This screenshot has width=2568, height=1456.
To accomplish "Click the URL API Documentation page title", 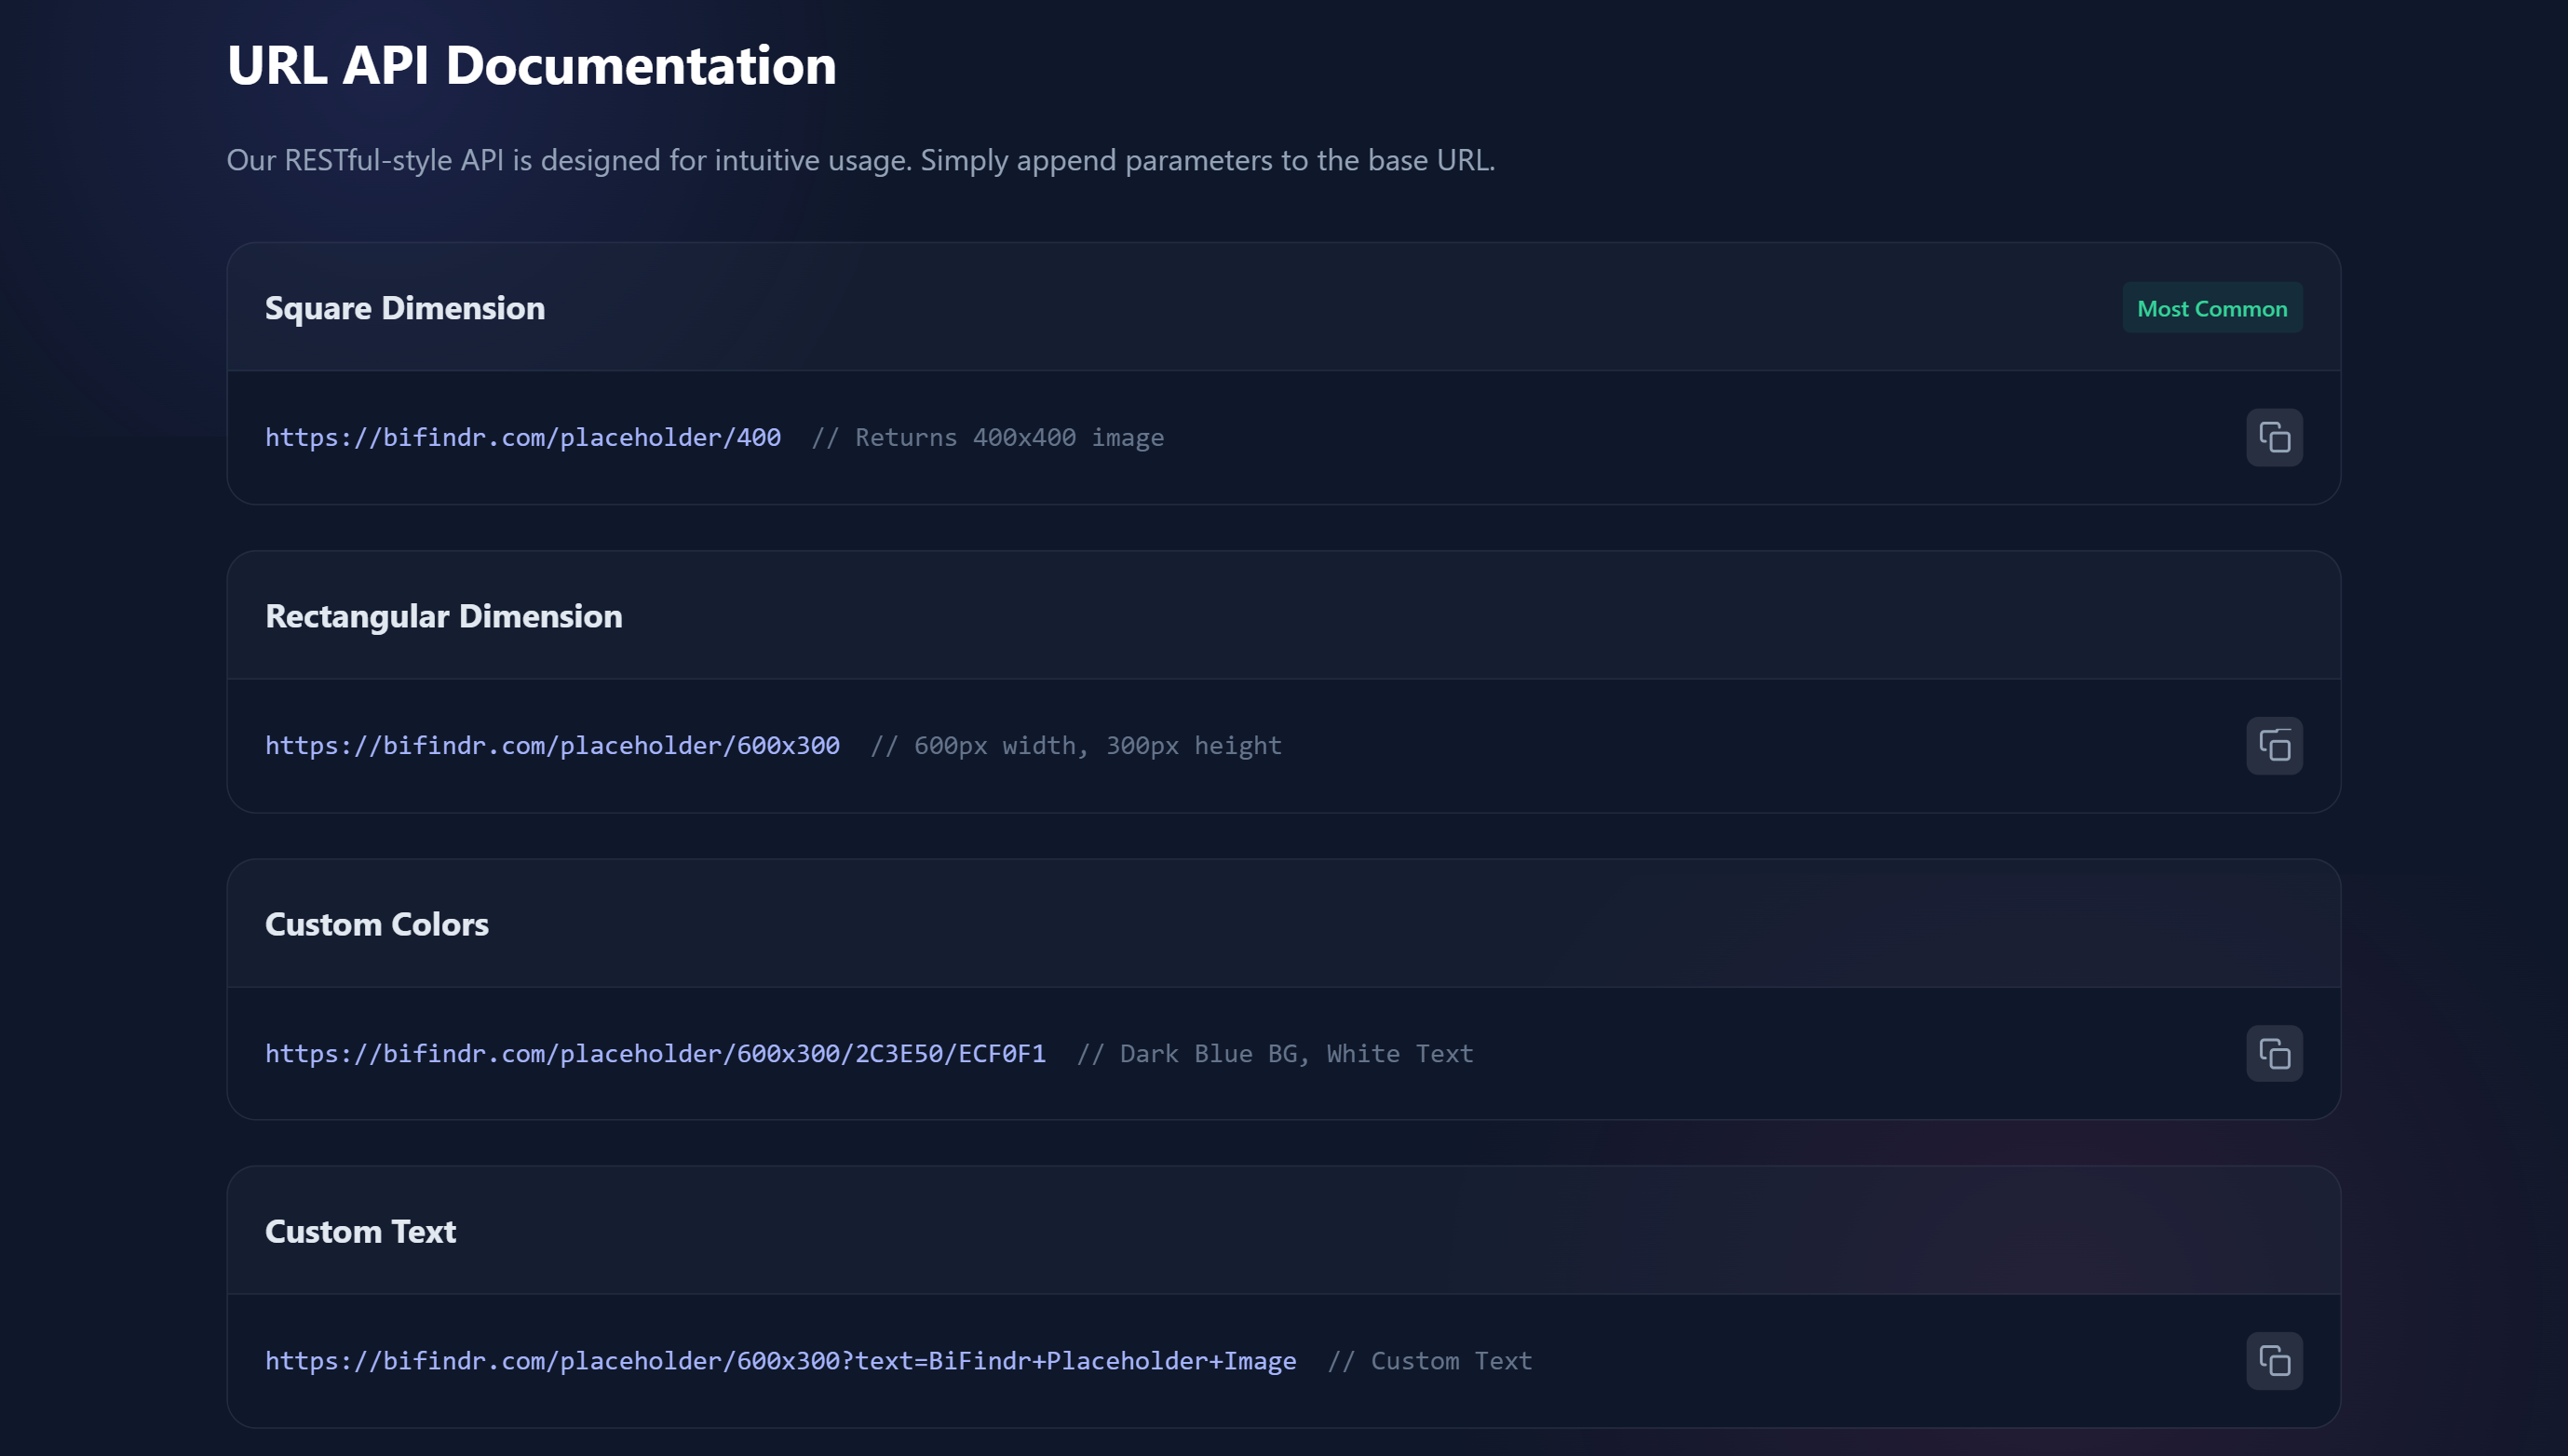I will (x=531, y=65).
